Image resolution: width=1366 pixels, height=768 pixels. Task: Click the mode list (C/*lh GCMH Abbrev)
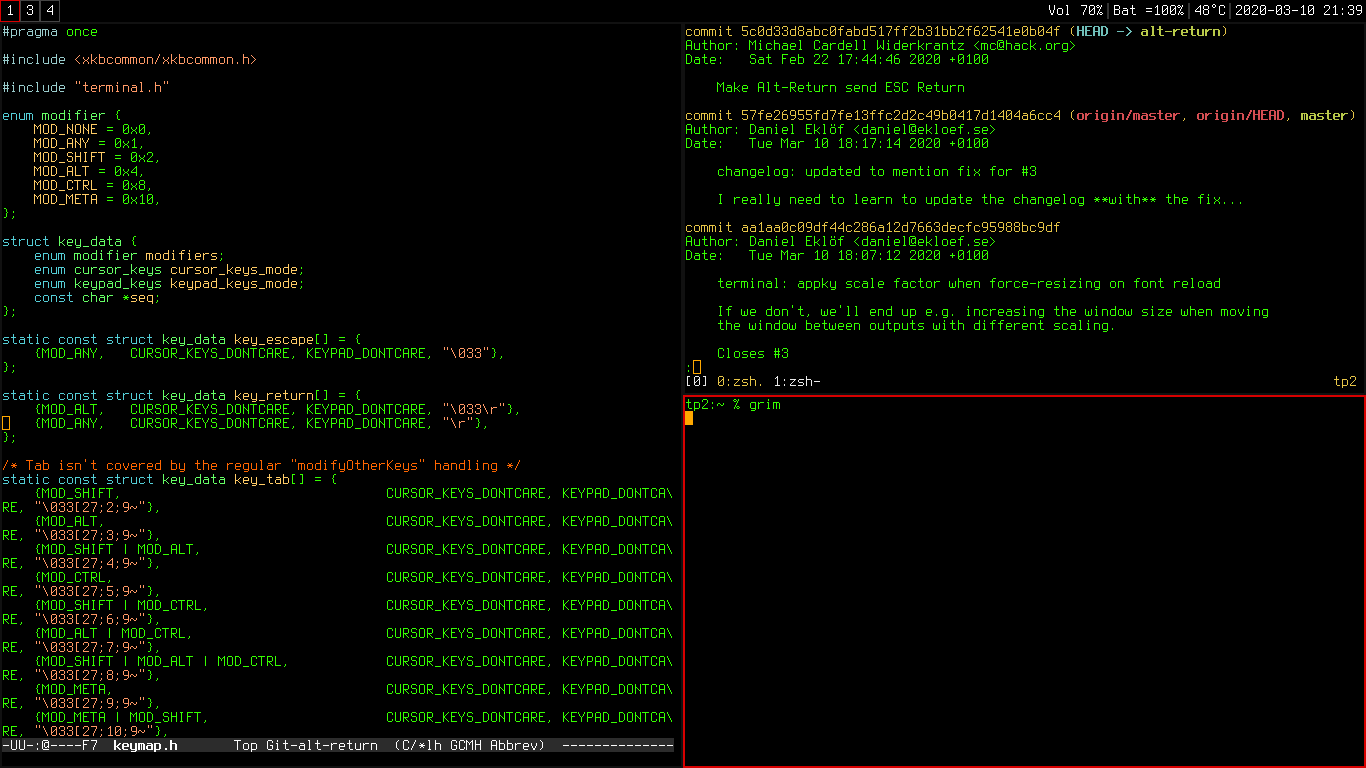coord(469,745)
